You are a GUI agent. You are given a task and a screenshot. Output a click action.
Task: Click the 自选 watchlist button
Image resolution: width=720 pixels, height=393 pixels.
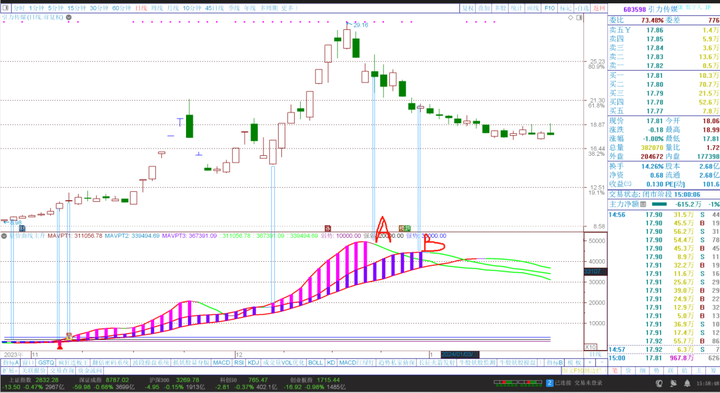[582, 8]
